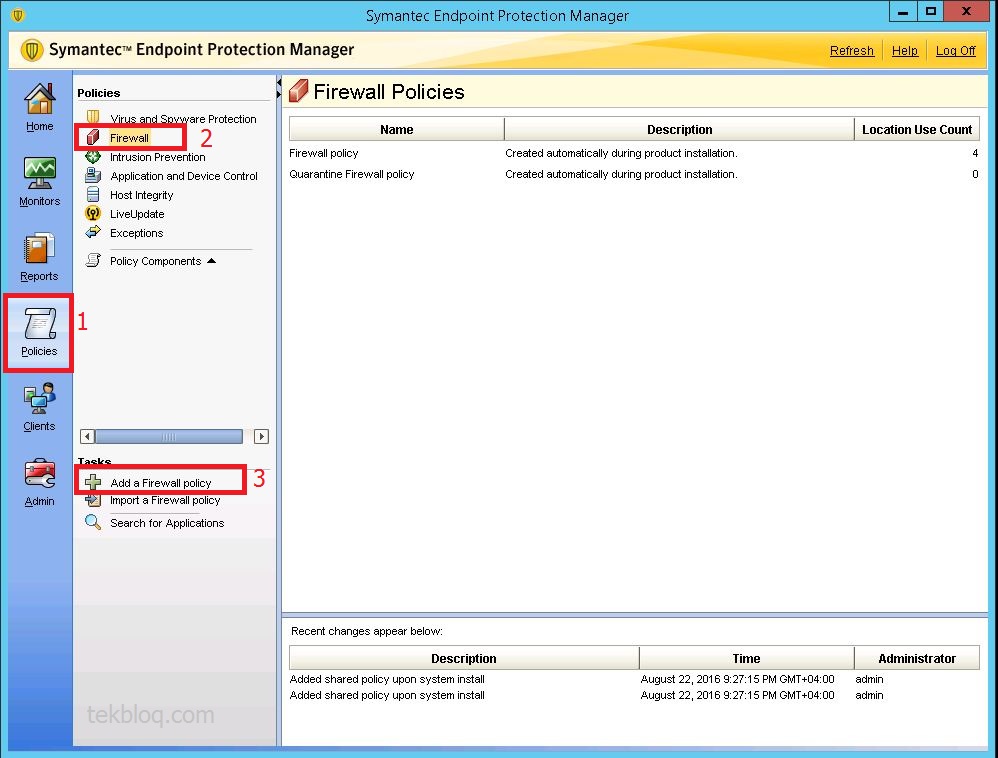Open the Admin toolbox icon
Image resolution: width=998 pixels, height=758 pixels.
pos(39,474)
